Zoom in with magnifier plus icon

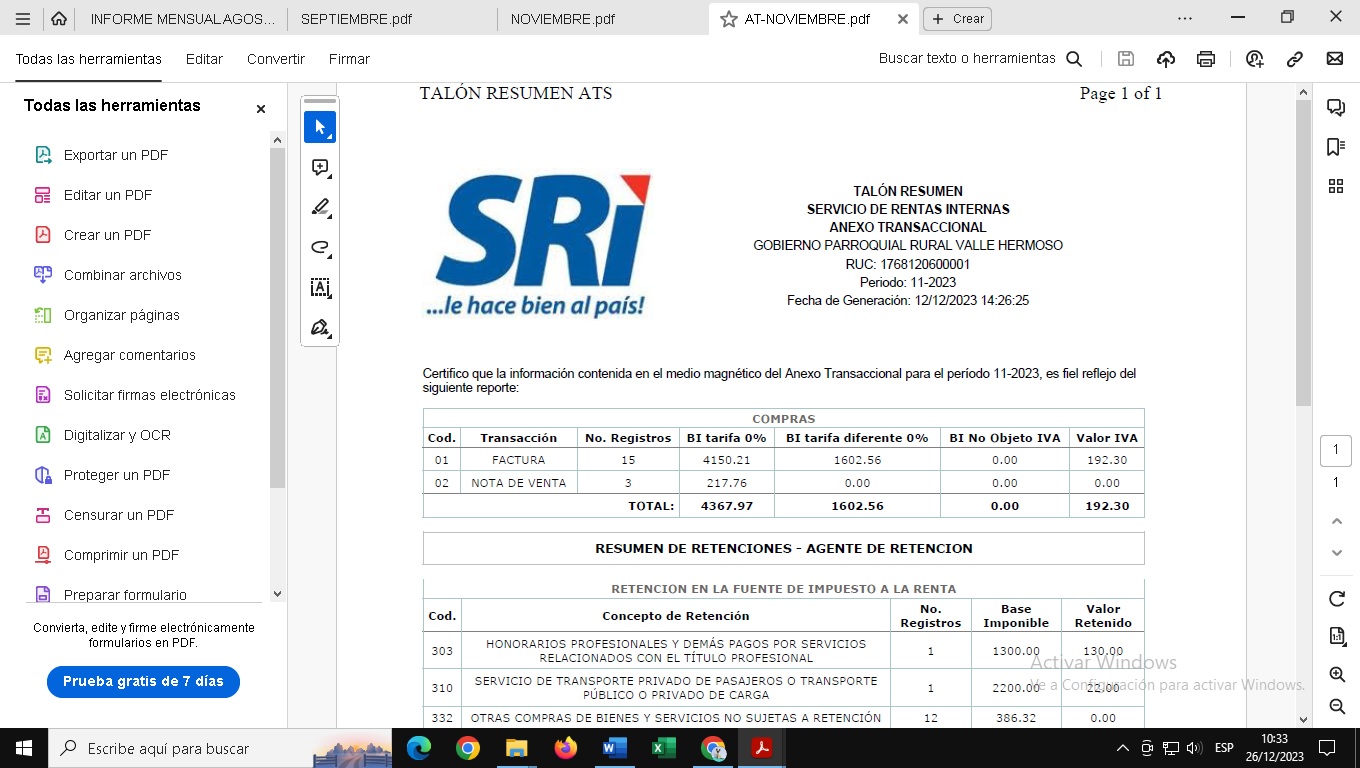pyautogui.click(x=1336, y=675)
